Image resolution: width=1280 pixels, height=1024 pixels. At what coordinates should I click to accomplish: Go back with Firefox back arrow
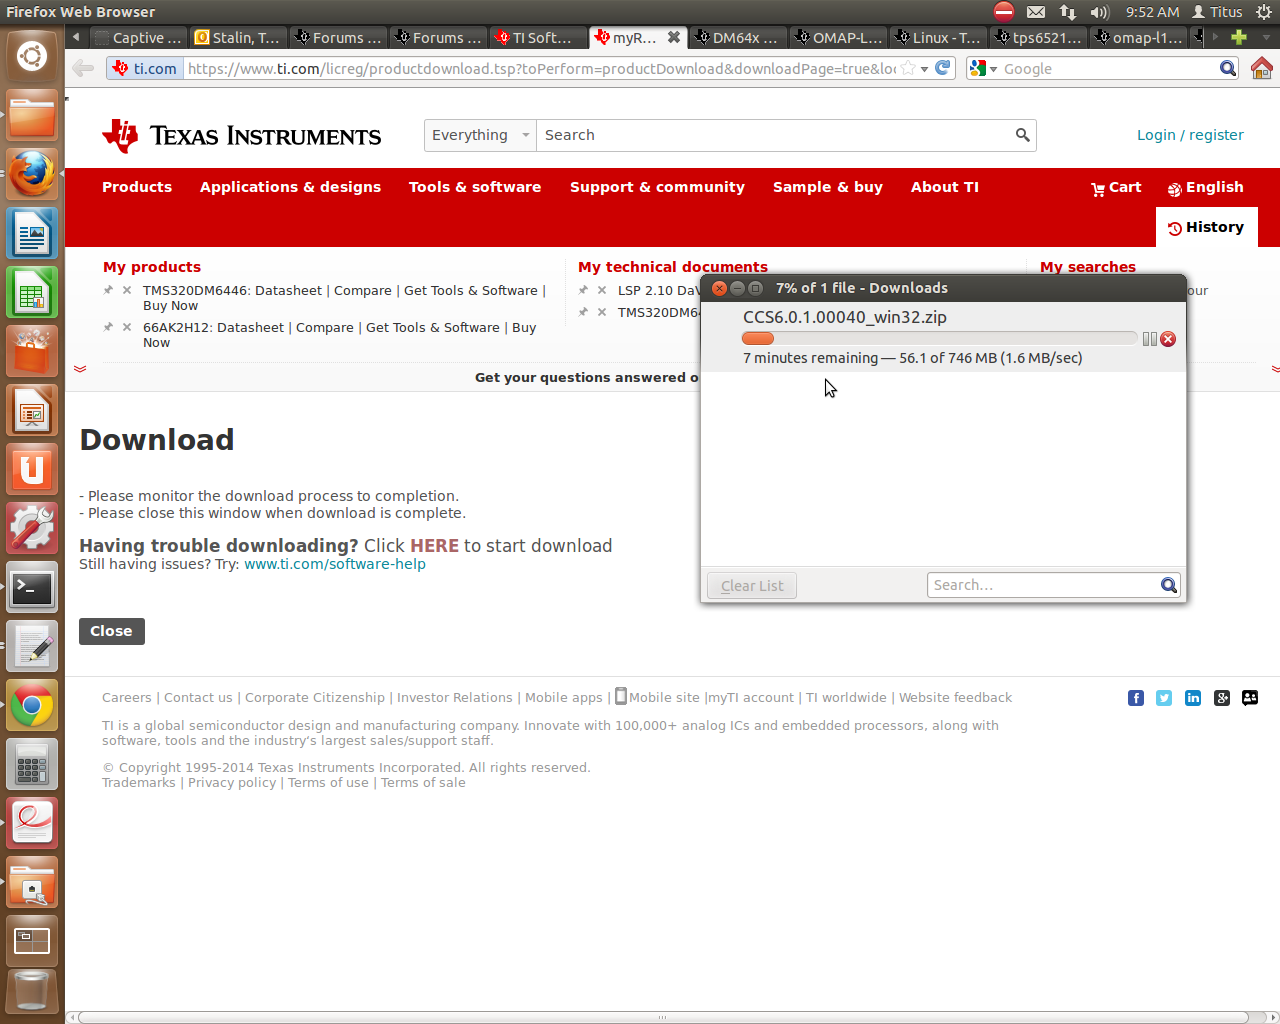point(83,68)
